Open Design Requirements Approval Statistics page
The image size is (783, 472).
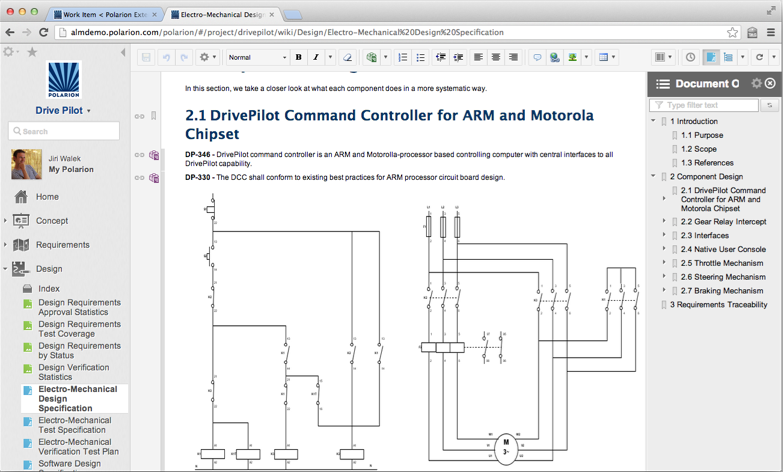[x=79, y=307]
